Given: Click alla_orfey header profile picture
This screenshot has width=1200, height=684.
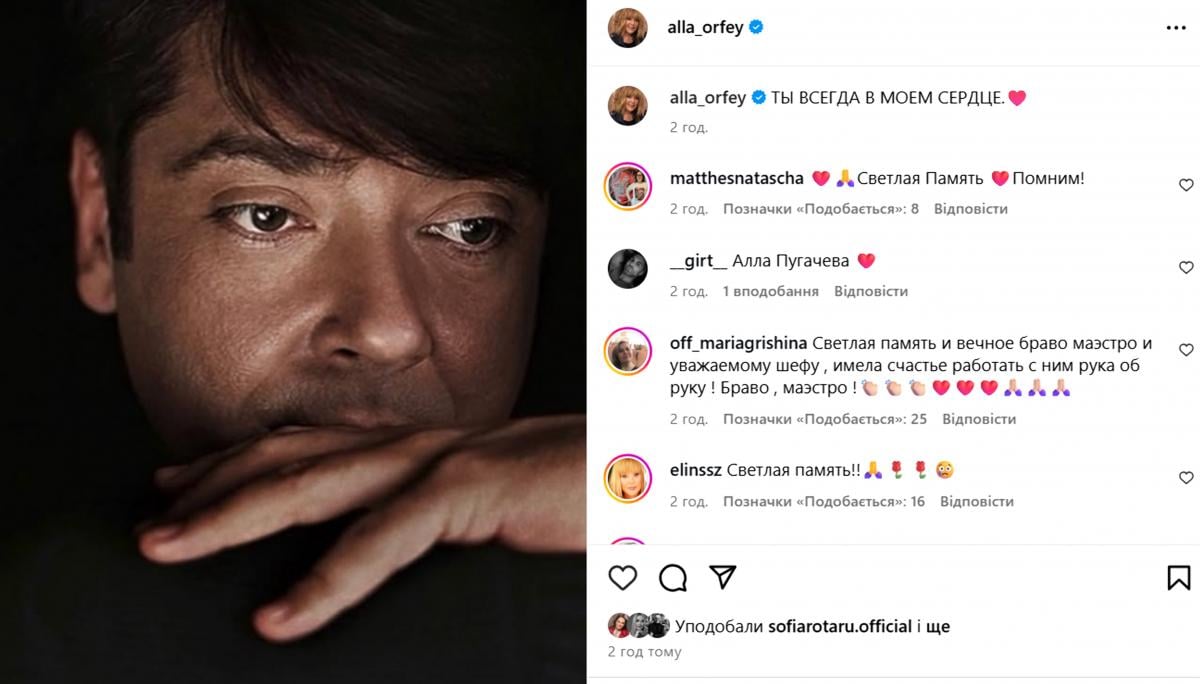Looking at the screenshot, I should tap(628, 27).
